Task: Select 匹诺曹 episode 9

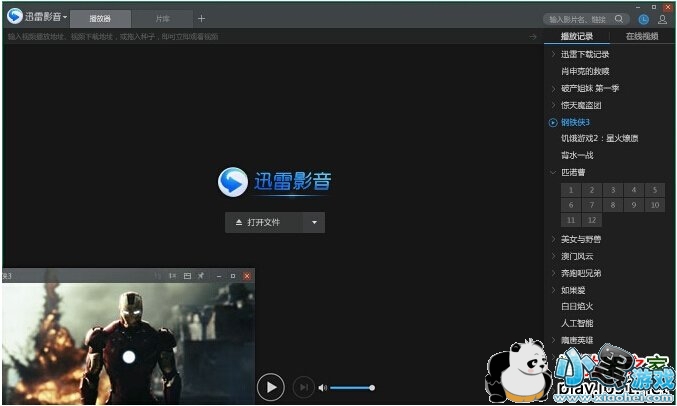Action: coord(634,205)
